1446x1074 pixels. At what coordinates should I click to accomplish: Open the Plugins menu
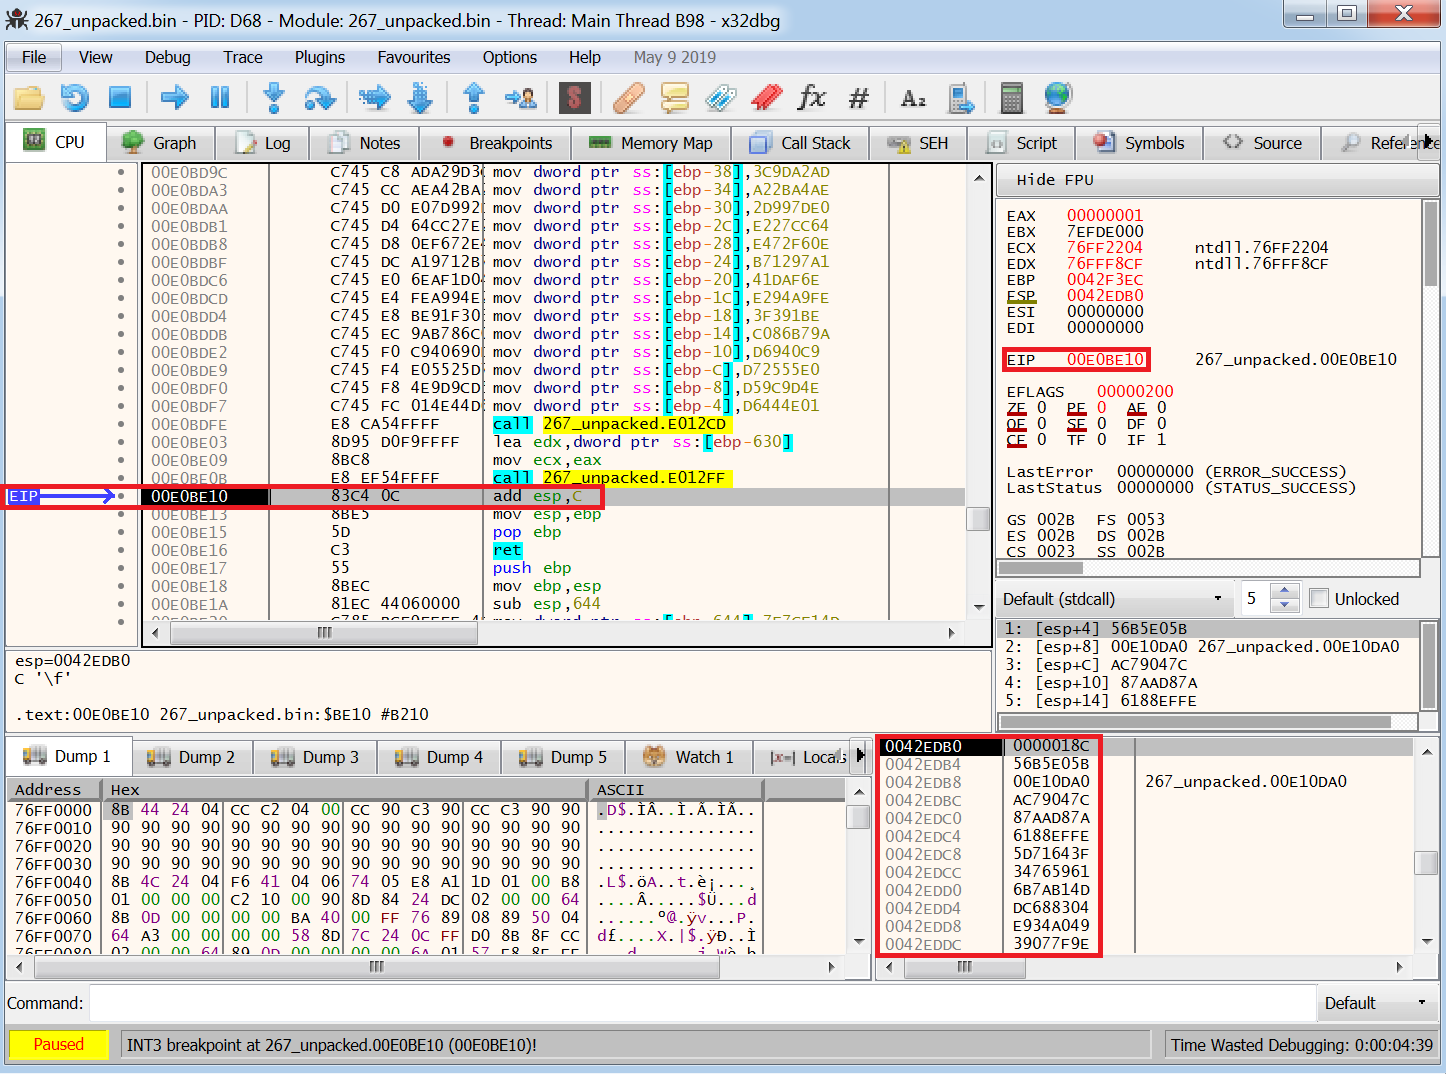pos(320,57)
